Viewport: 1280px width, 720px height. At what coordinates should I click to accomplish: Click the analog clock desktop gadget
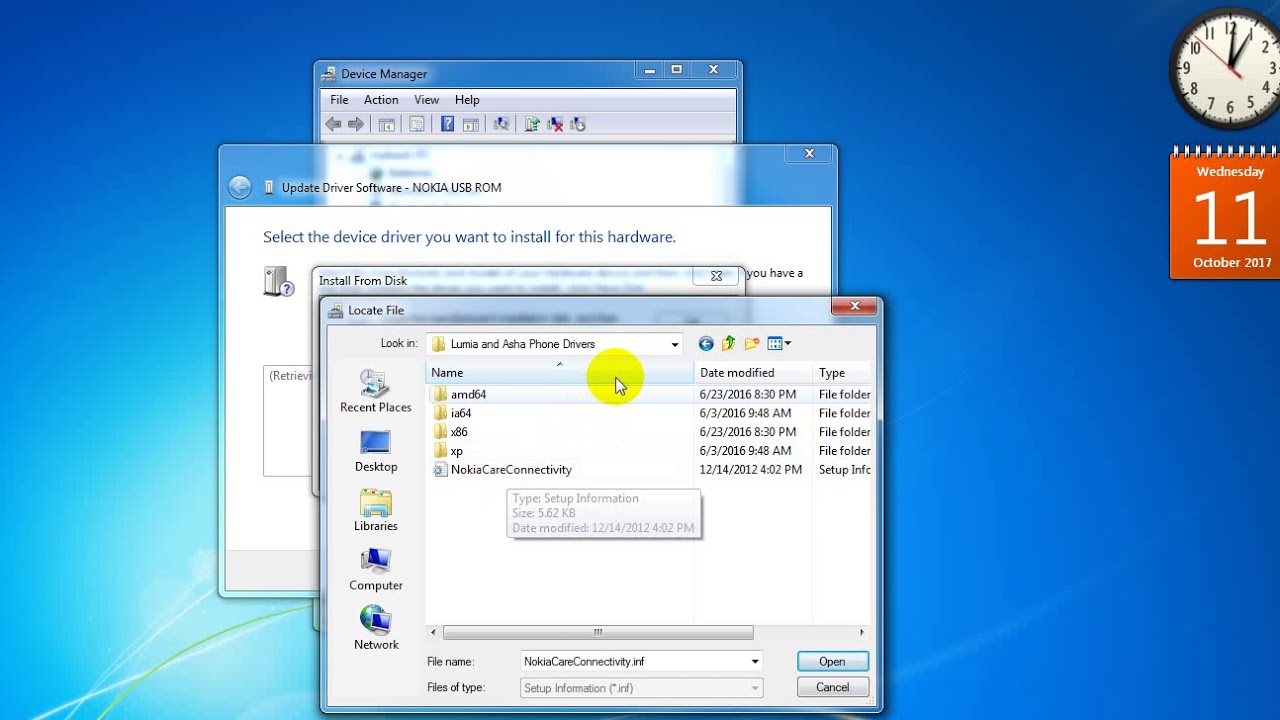(x=1226, y=68)
